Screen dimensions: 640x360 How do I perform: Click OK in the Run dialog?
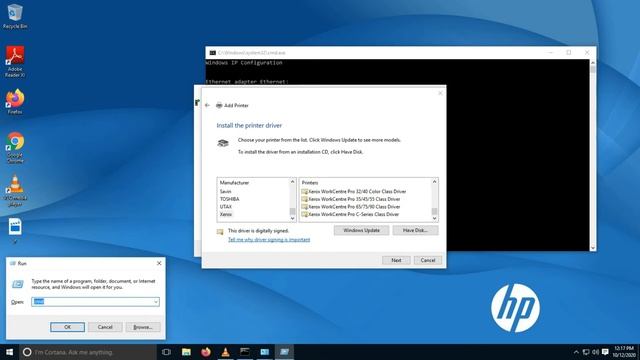(67, 327)
